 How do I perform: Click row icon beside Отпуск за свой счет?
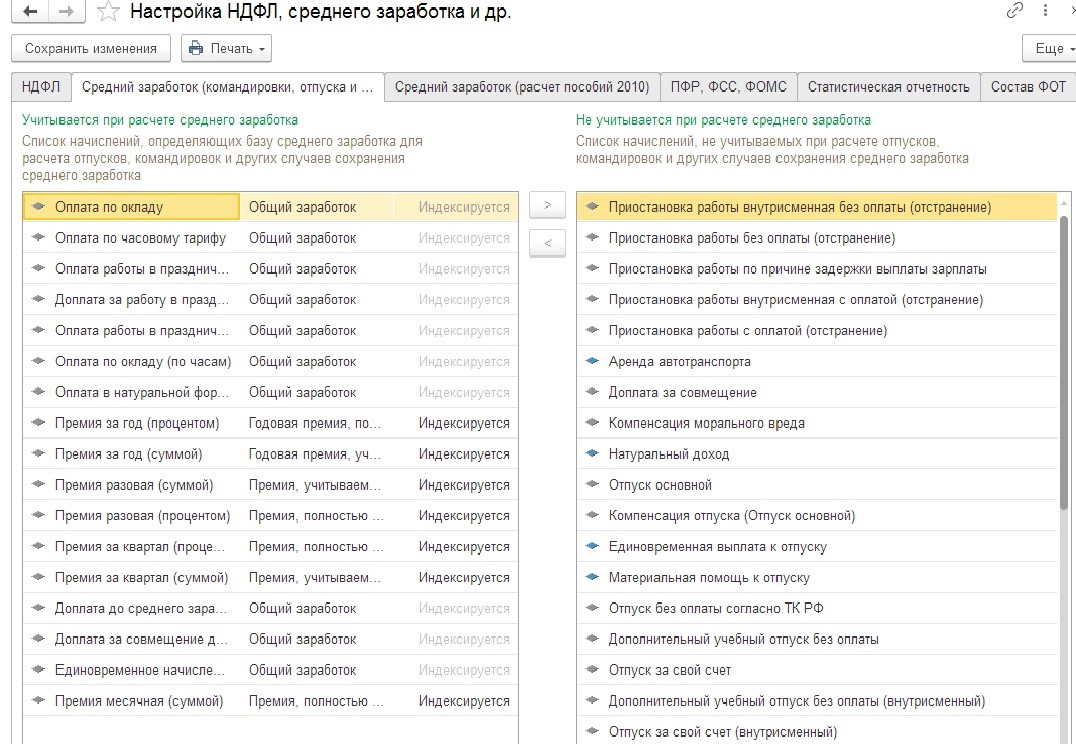(592, 670)
